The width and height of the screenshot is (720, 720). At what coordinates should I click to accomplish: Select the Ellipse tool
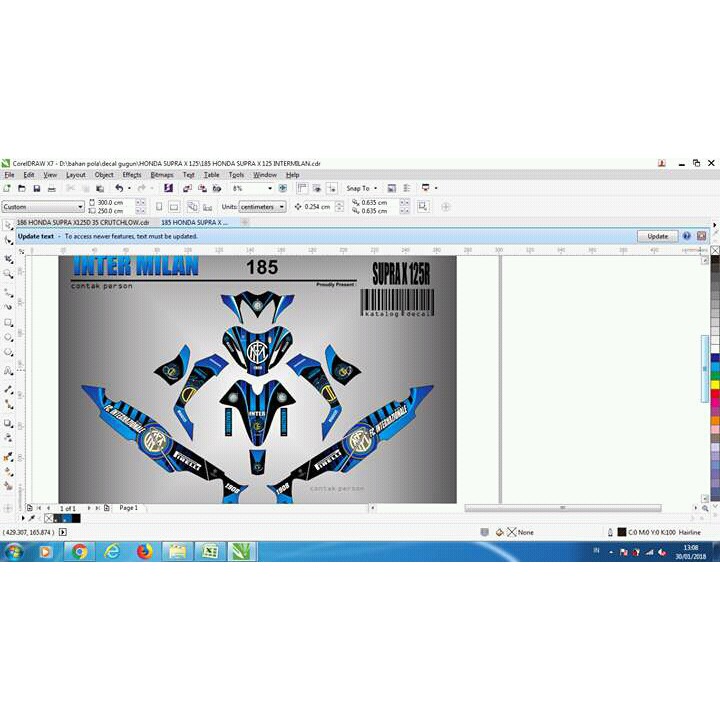click(8, 338)
